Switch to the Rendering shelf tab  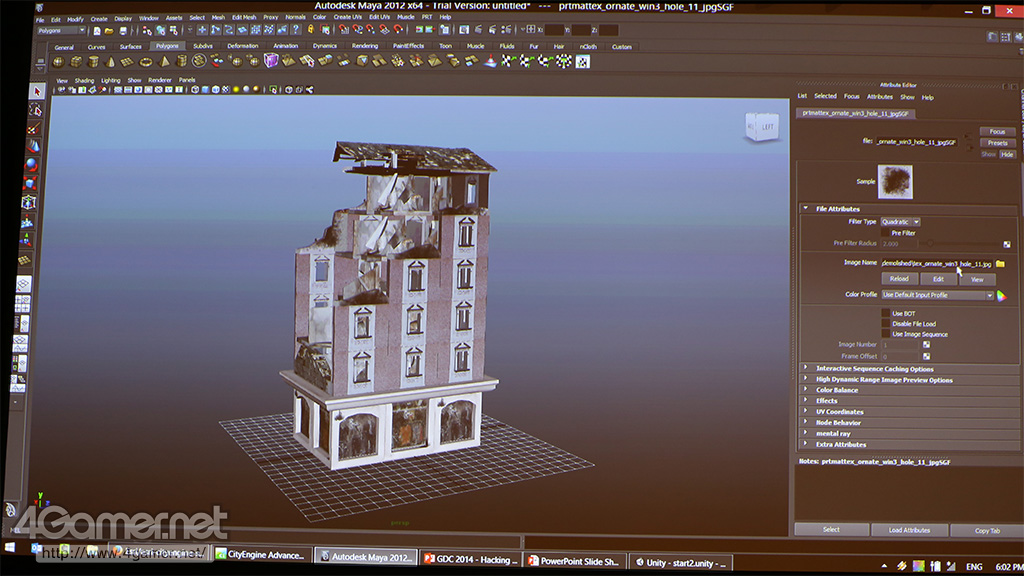tap(364, 46)
